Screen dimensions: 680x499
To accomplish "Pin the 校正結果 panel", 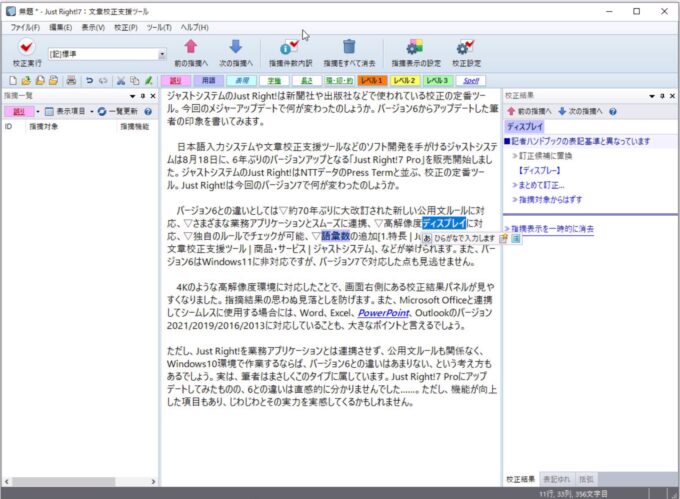I will tap(662, 96).
